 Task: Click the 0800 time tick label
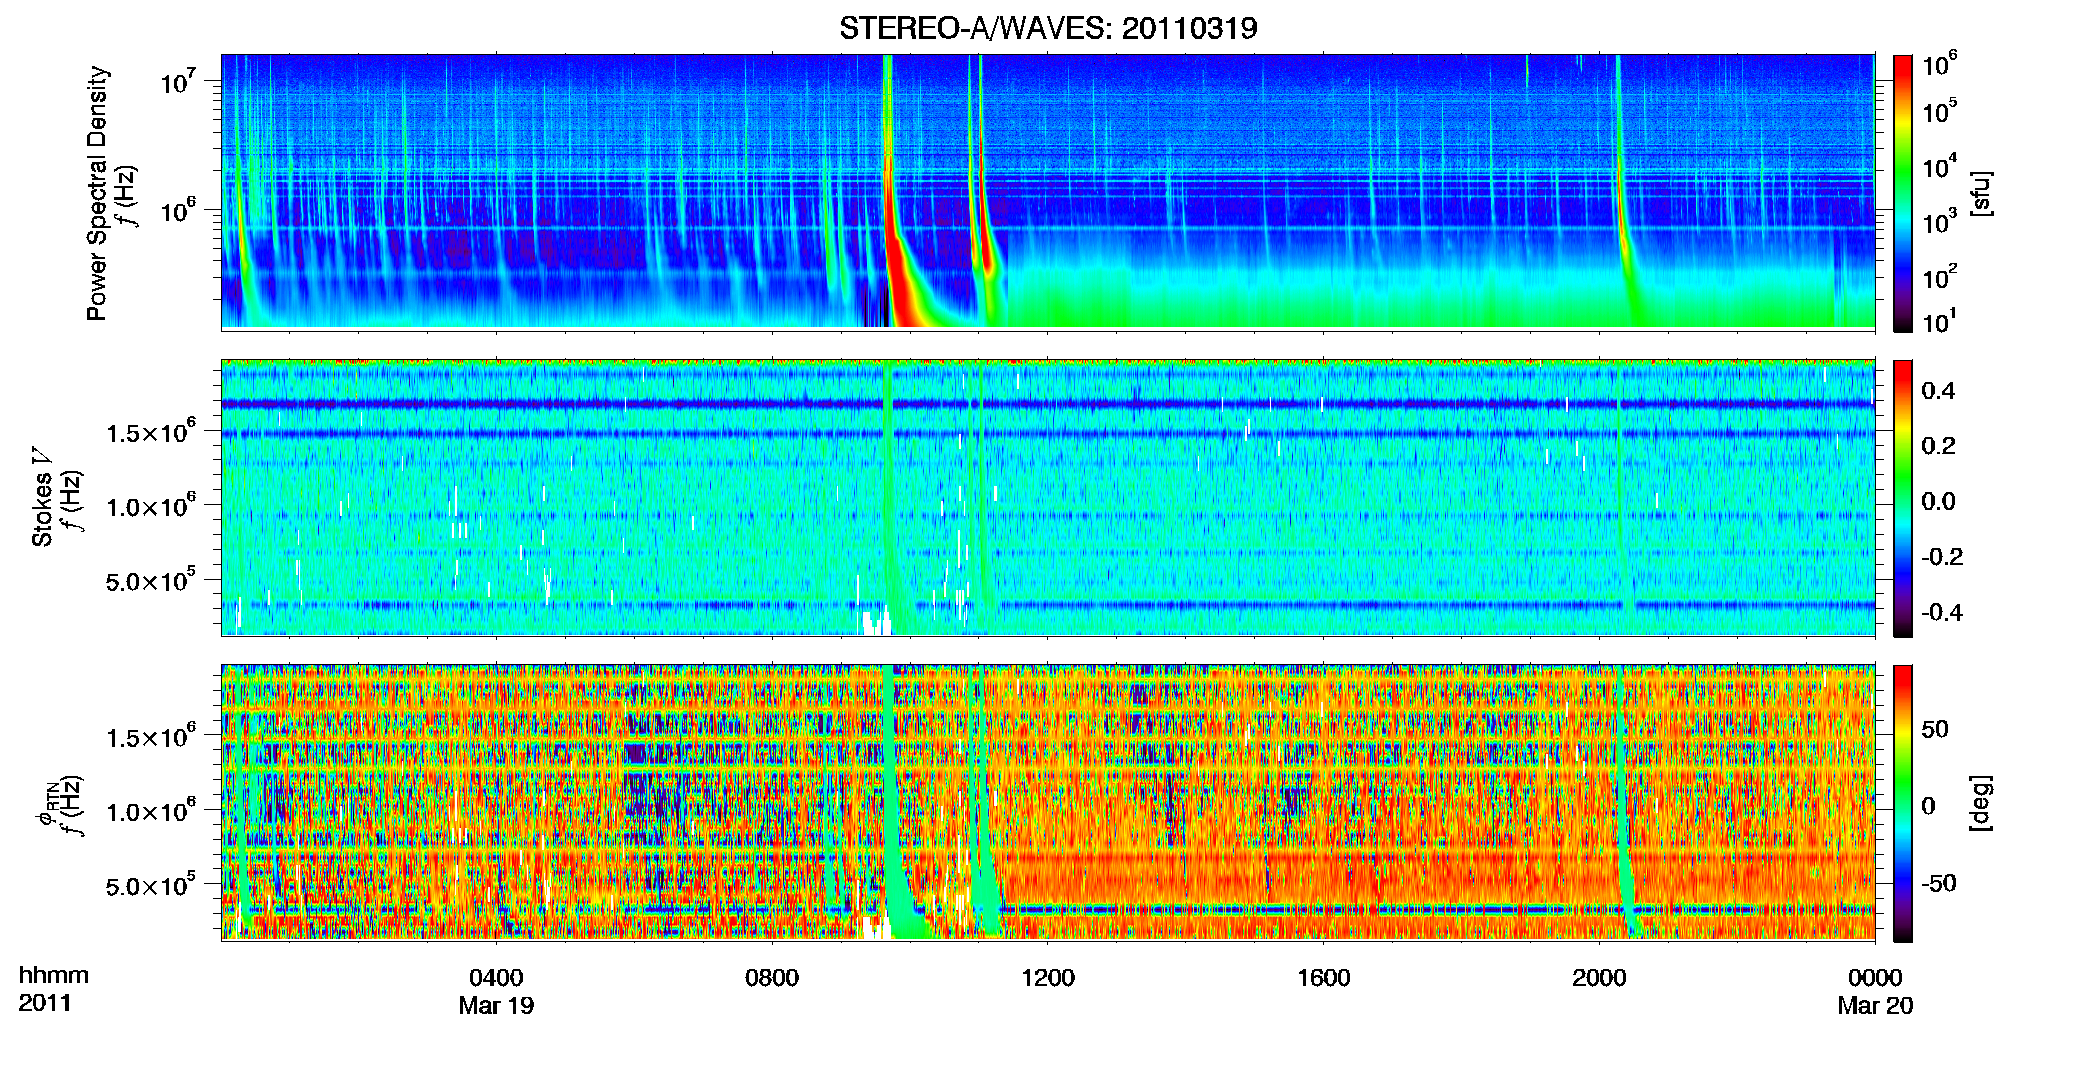[772, 978]
